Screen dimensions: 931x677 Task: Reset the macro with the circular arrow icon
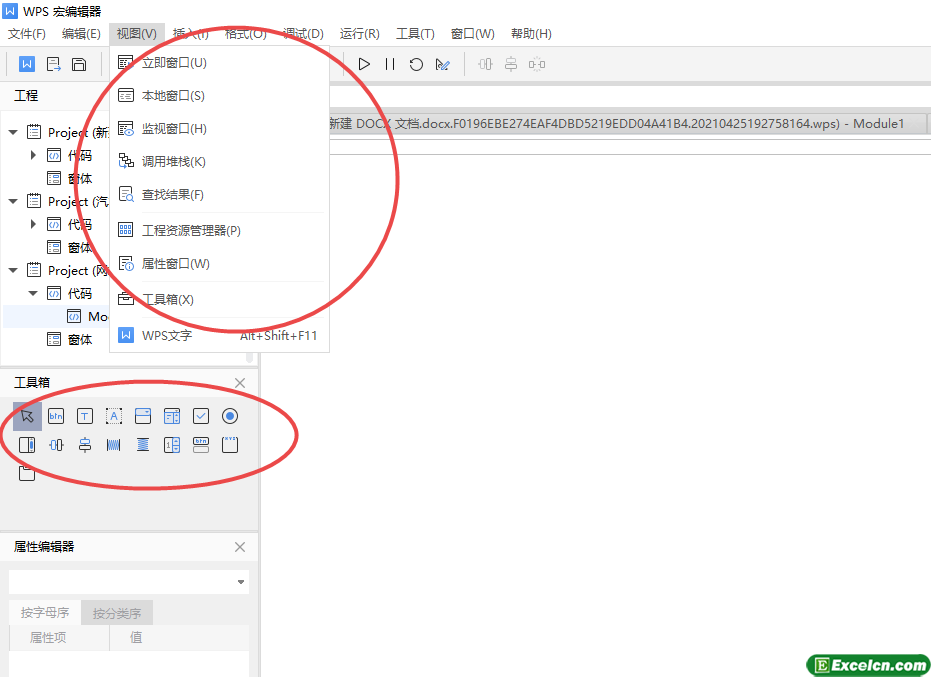pos(416,64)
